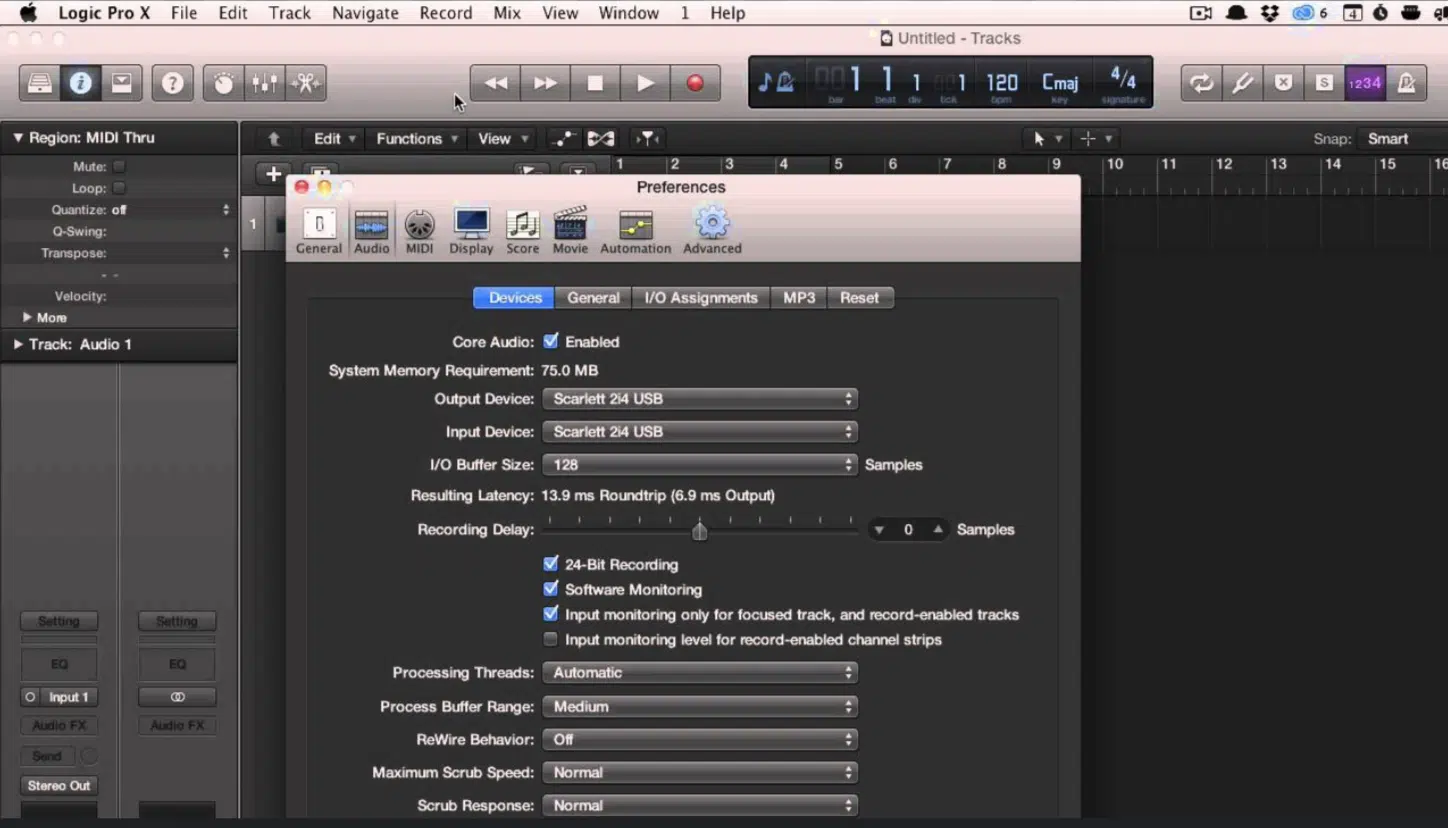Viewport: 1448px width, 828px height.
Task: Open the Process Buffer Range dropdown
Action: (x=700, y=706)
